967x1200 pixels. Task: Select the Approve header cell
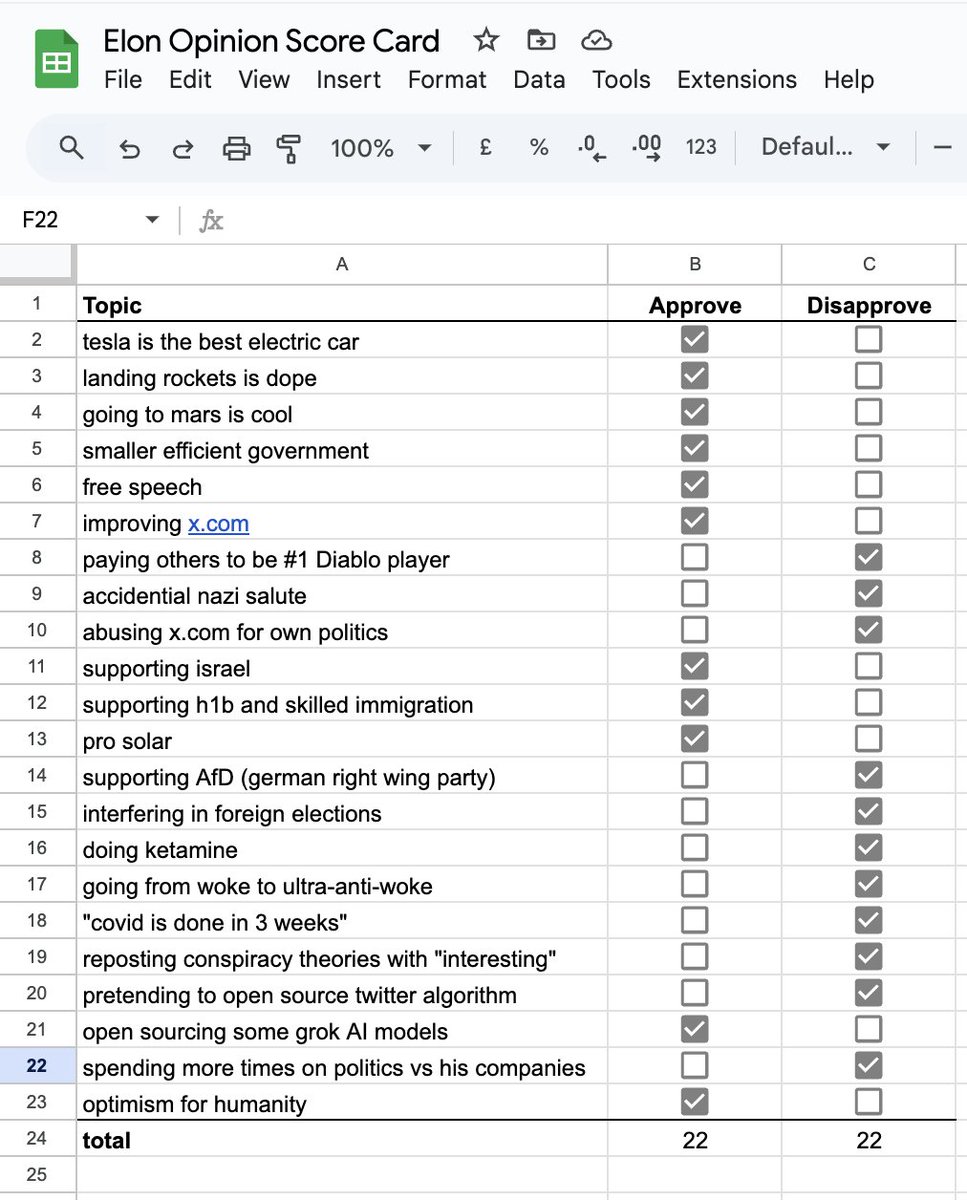click(695, 305)
